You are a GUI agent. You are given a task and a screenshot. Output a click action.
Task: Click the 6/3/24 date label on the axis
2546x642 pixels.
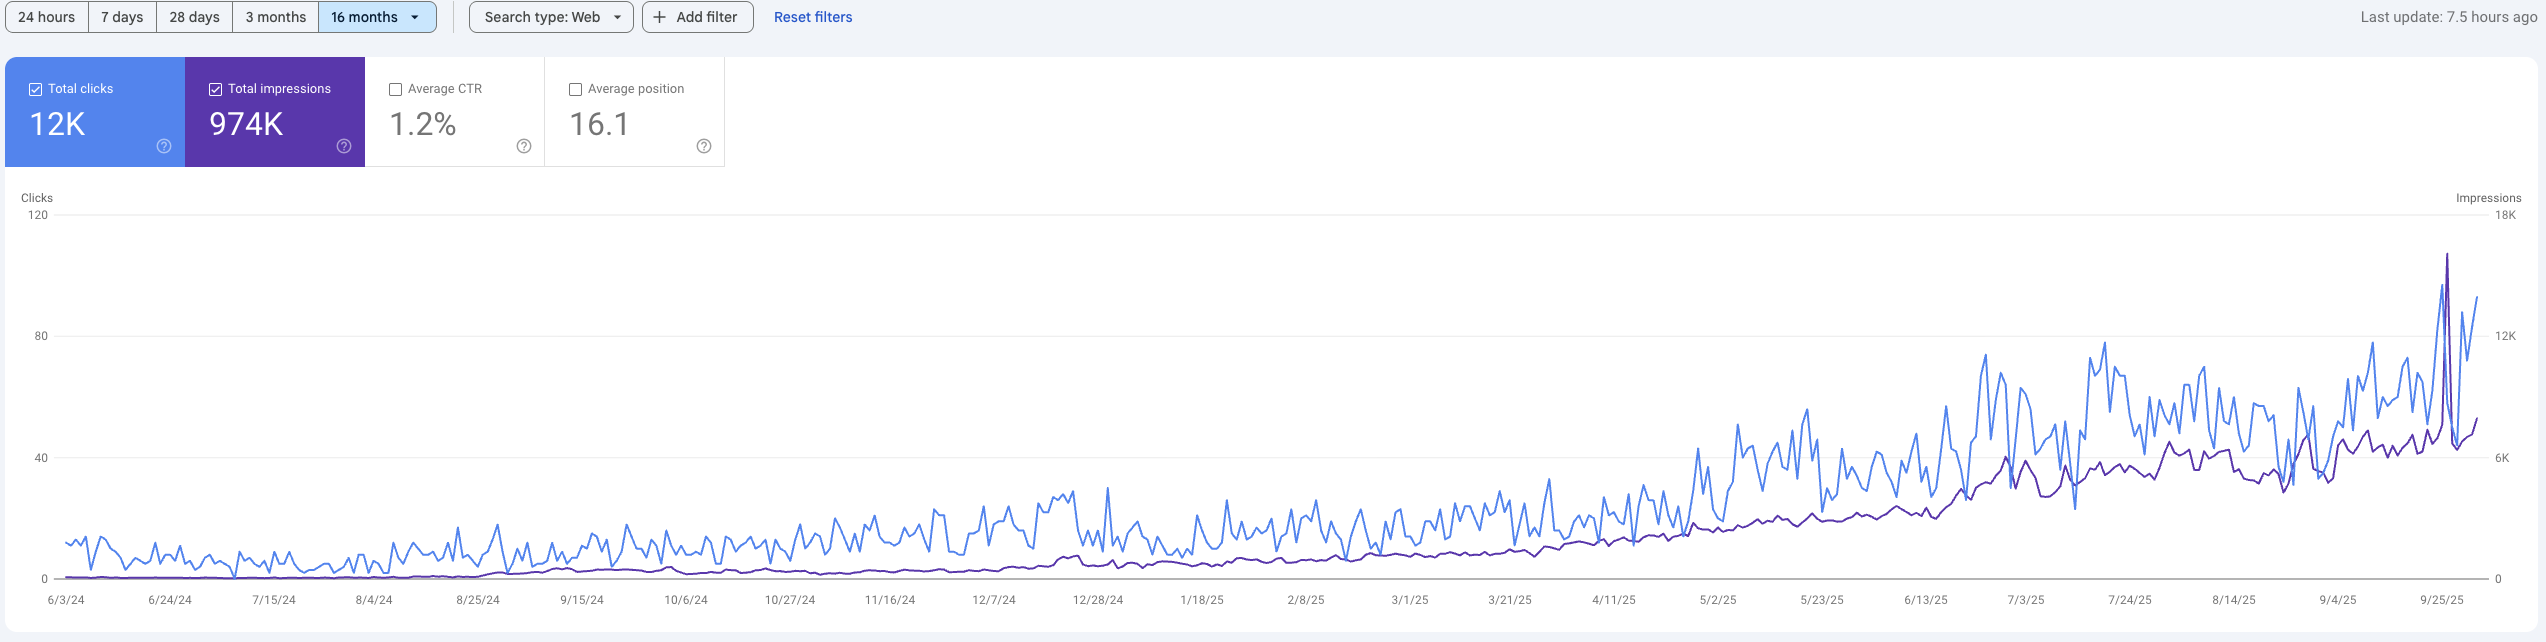click(x=66, y=600)
